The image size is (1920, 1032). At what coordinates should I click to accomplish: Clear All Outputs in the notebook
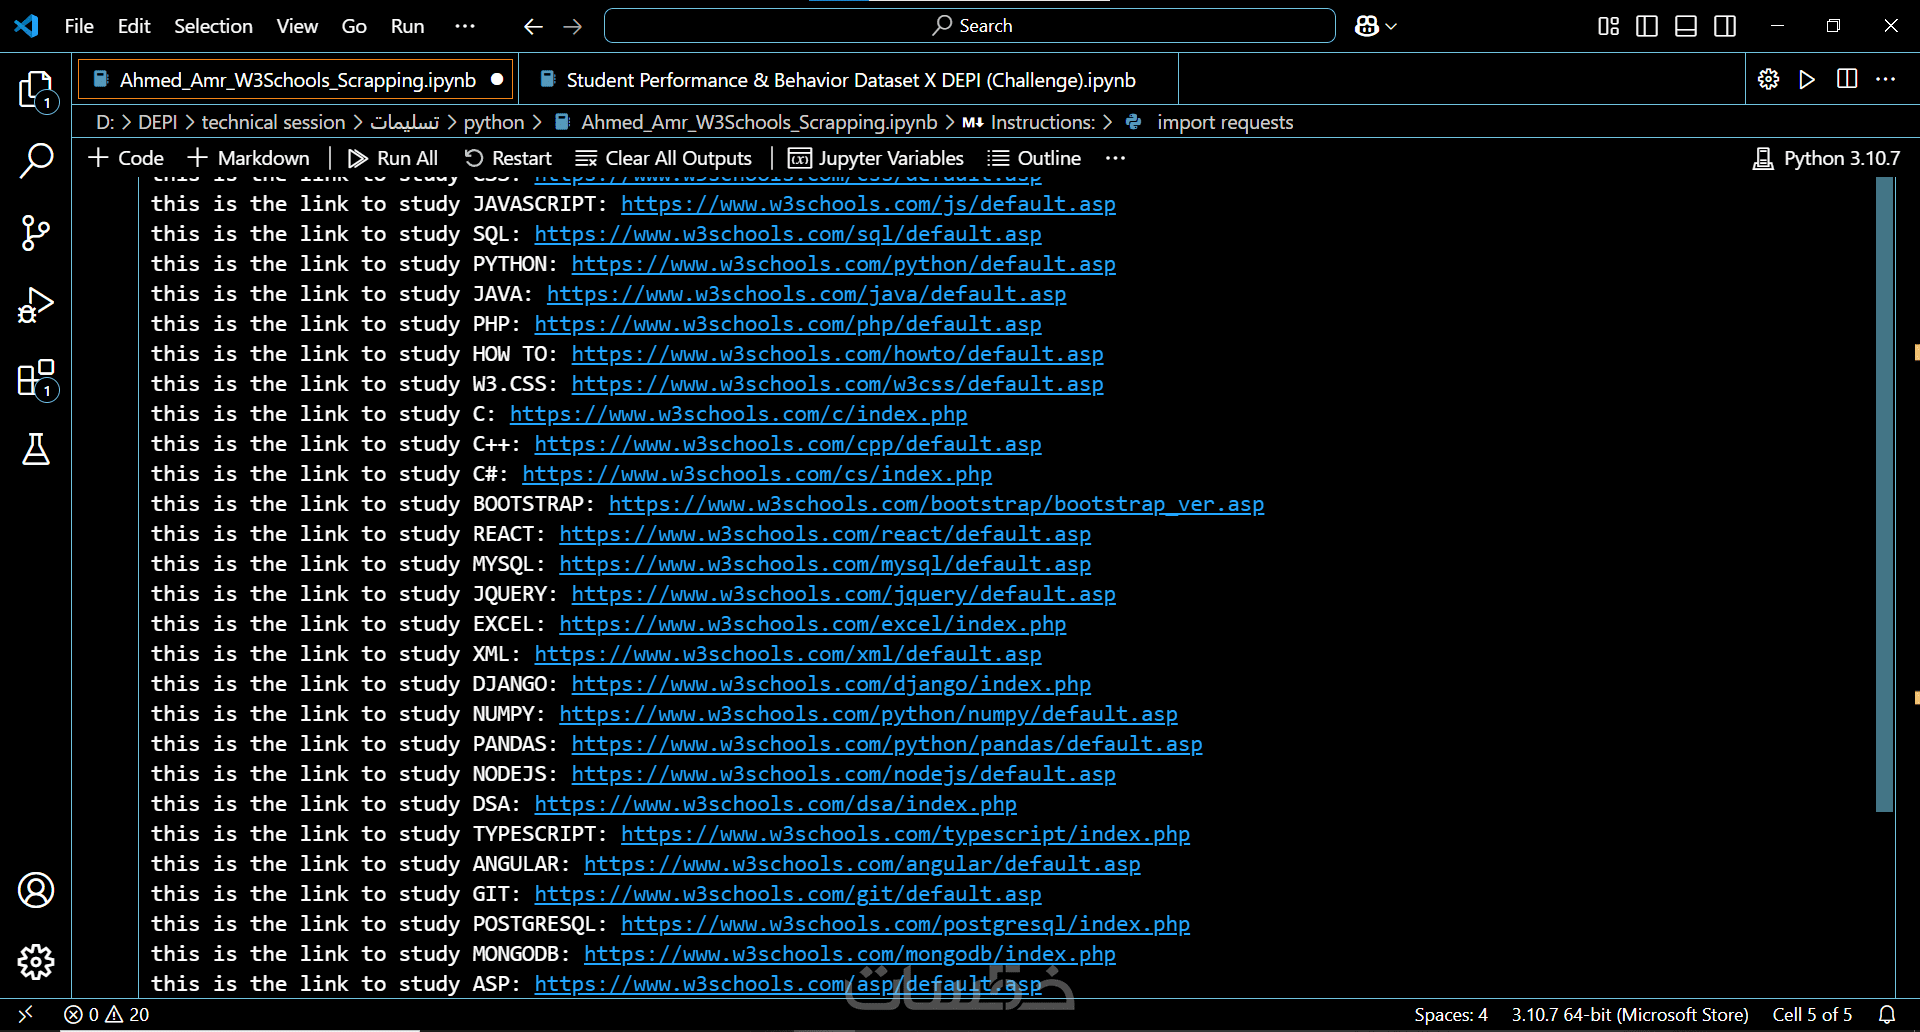point(664,158)
